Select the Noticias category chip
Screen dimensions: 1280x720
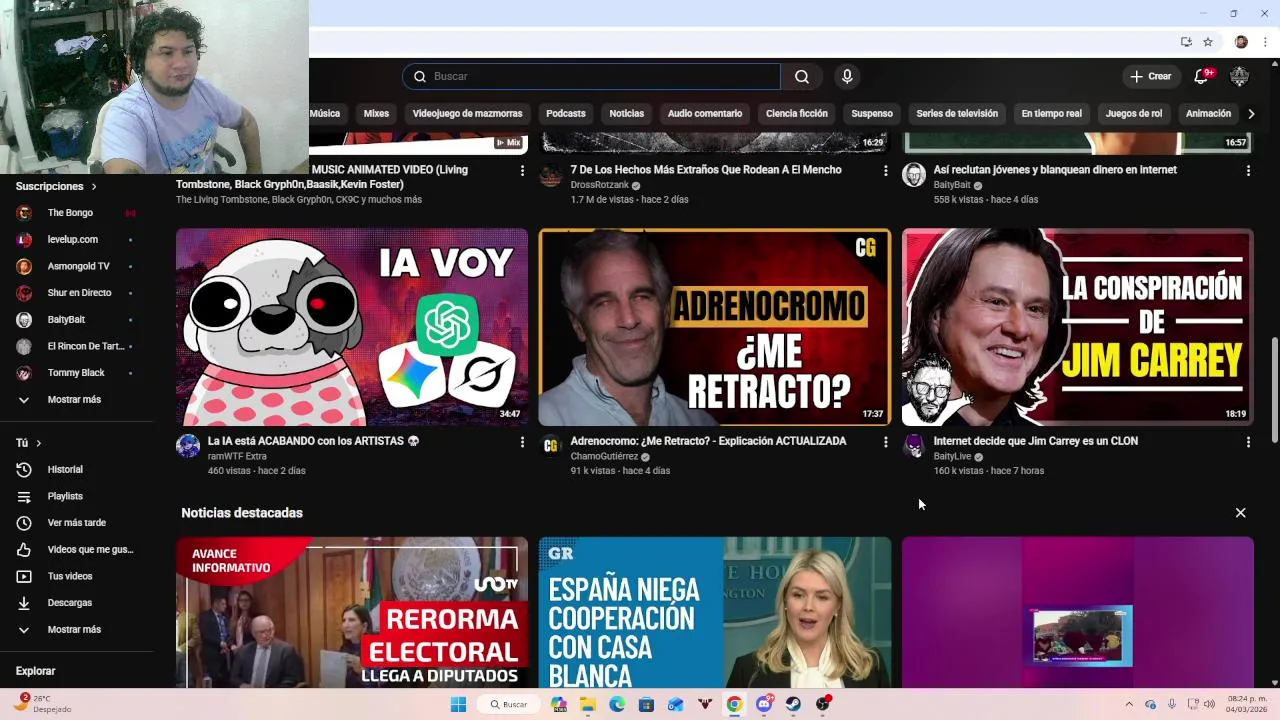(x=627, y=114)
